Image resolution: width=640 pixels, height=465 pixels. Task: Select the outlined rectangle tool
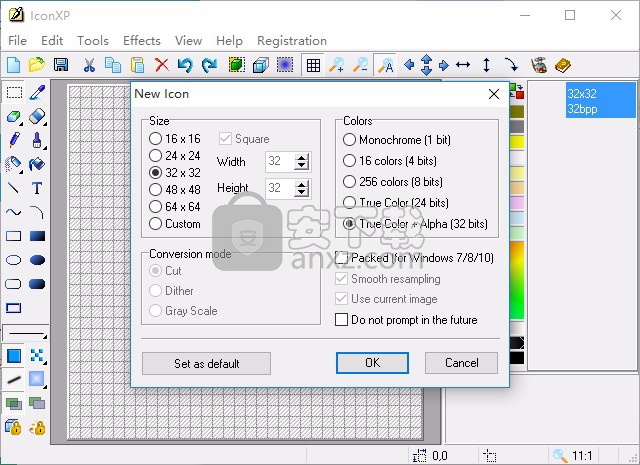(x=14, y=236)
